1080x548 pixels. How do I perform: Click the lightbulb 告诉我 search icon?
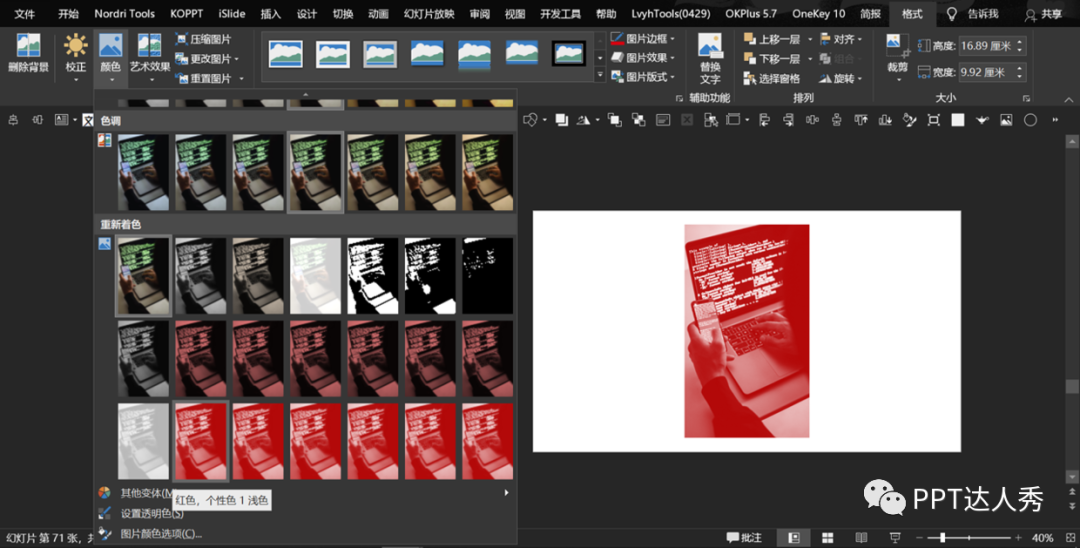coord(952,14)
